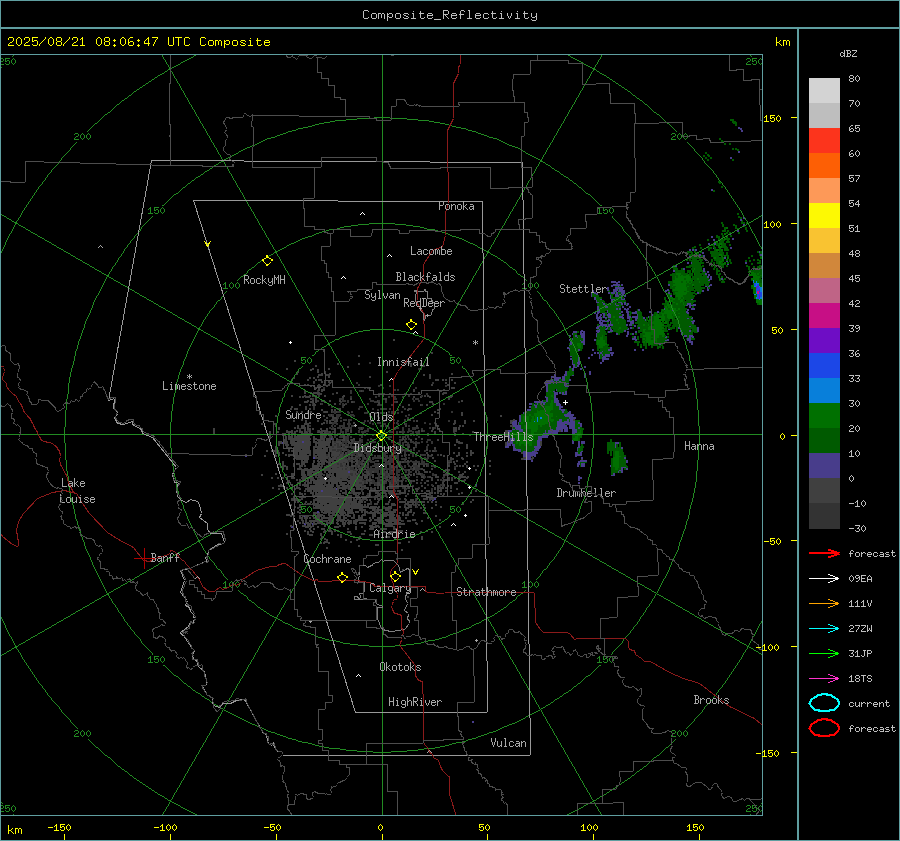Image resolution: width=900 pixels, height=841 pixels.
Task: Click the Innisfail city label
Action: (x=403, y=362)
